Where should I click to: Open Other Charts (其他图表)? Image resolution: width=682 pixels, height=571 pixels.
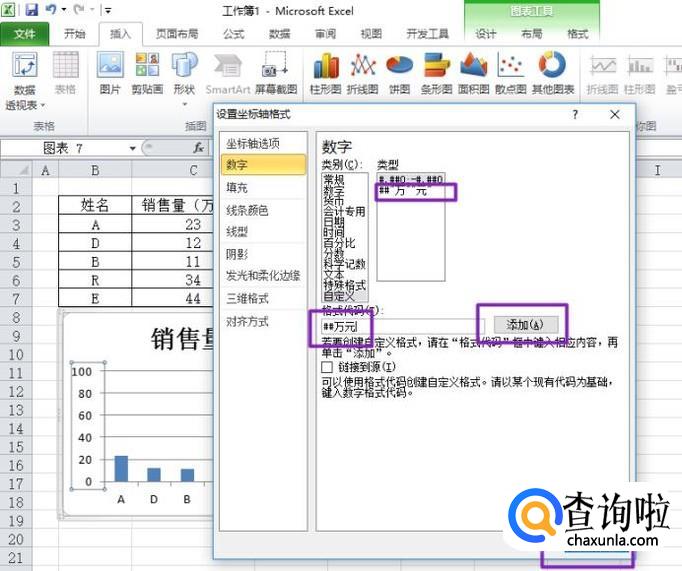[x=553, y=73]
